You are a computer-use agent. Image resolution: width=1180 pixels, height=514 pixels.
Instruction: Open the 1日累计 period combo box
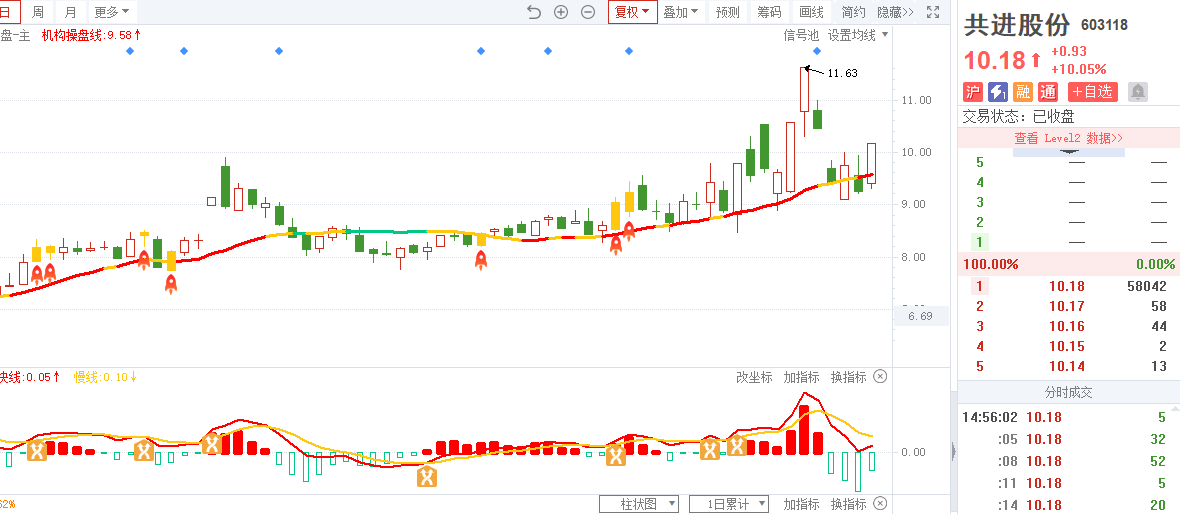(x=728, y=503)
